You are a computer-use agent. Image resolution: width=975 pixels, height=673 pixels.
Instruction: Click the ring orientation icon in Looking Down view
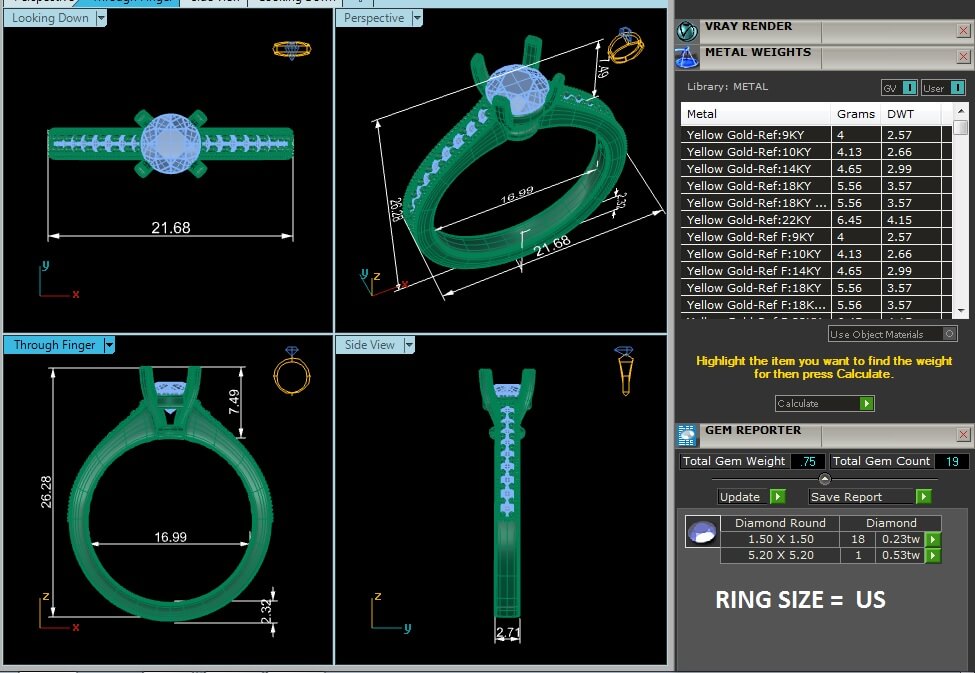pyautogui.click(x=291, y=49)
